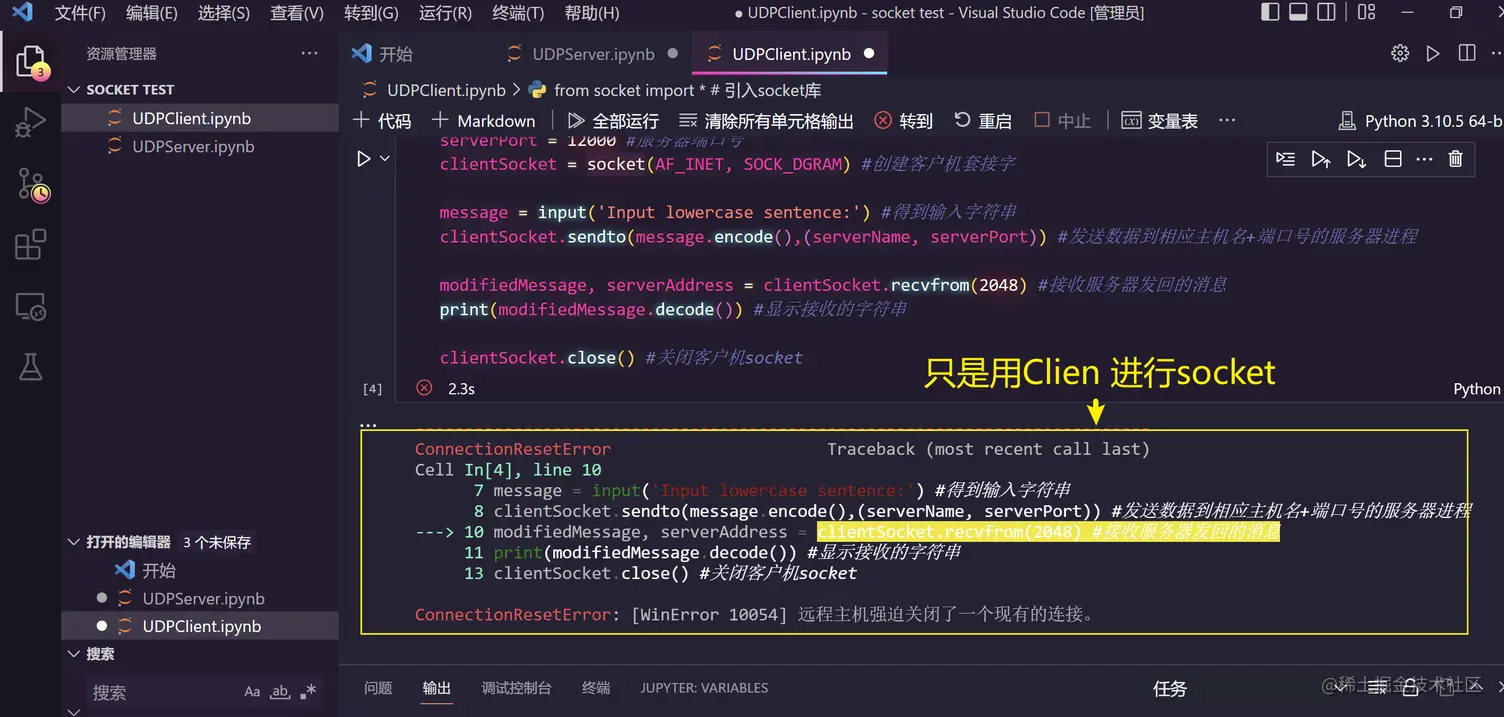
Task: Collapse the 打开的编辑器 section
Action: (74, 541)
